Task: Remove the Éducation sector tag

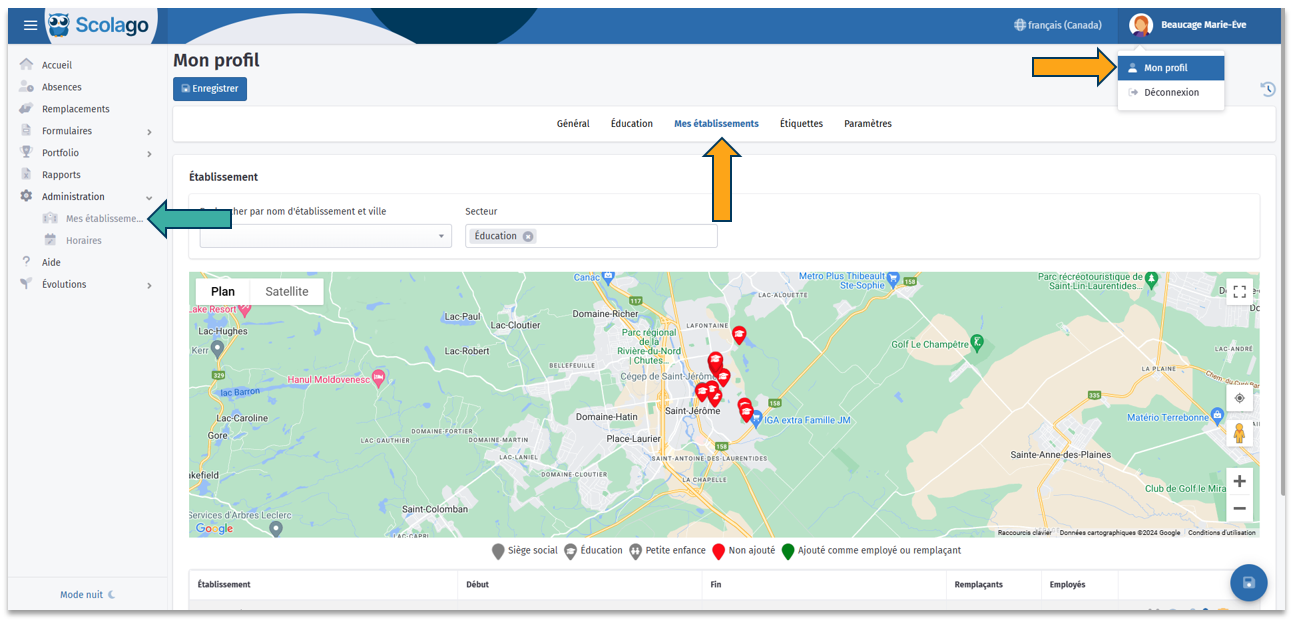Action: pos(528,236)
